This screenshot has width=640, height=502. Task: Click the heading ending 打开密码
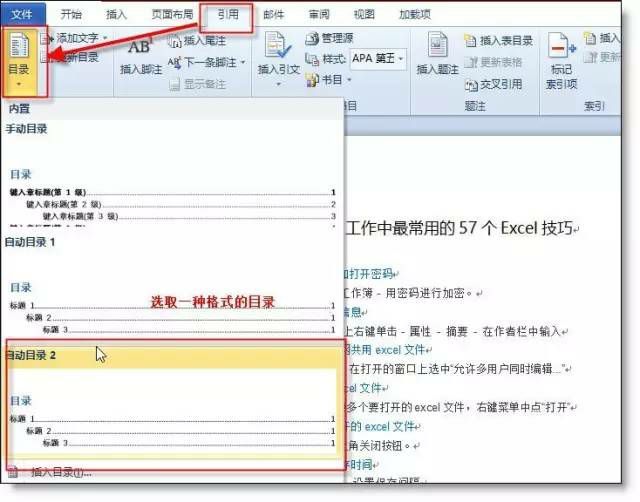371,273
